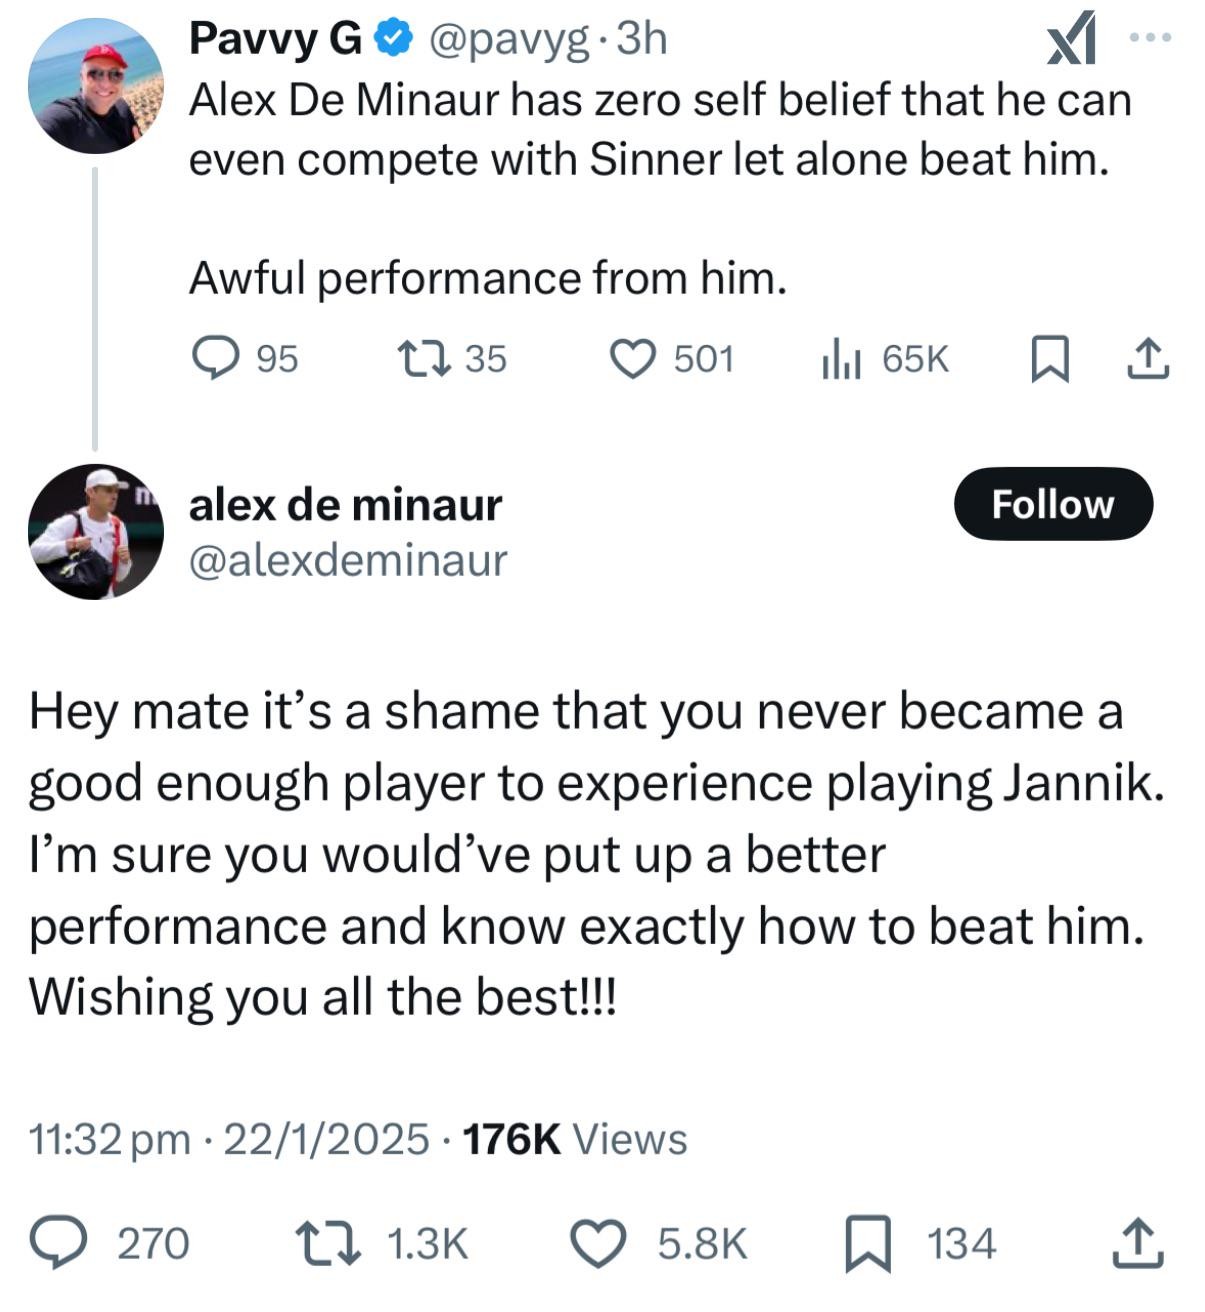Open the Grok icon on Pavvy G's tweet
Viewport: 1205px width, 1312px height.
tap(1071, 42)
